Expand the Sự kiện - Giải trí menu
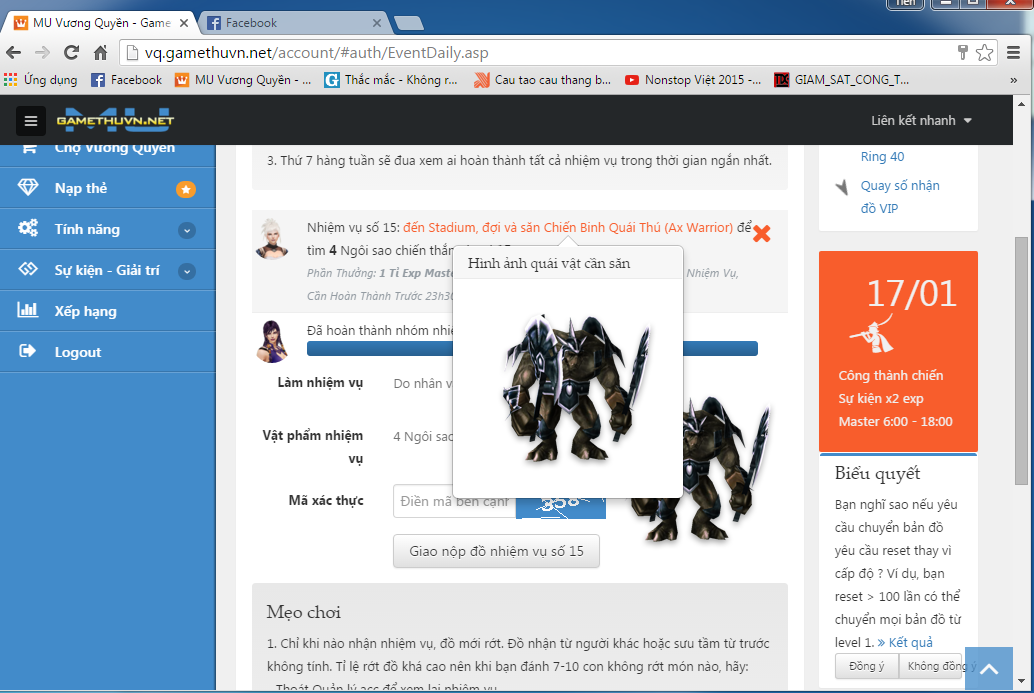 (186, 271)
